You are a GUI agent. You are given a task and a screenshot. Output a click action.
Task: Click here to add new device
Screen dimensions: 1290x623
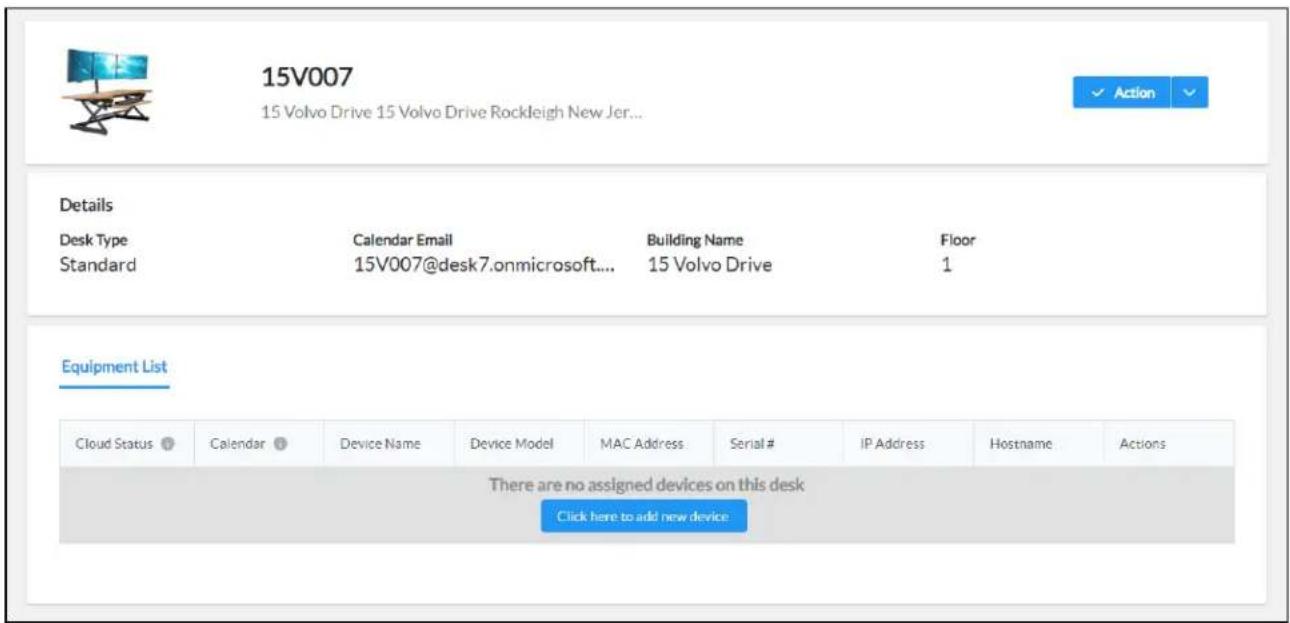coord(644,516)
